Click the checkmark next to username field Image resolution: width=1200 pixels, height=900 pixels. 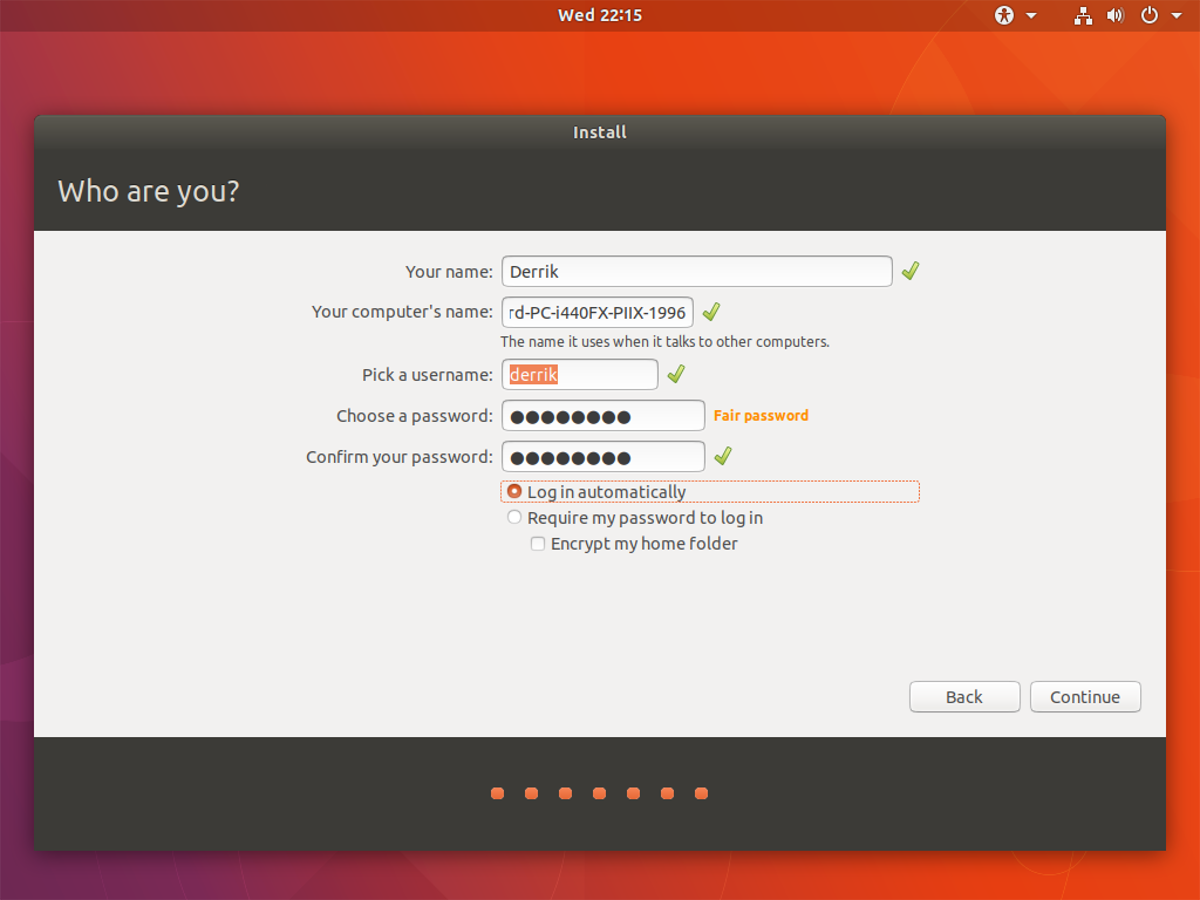(x=676, y=374)
